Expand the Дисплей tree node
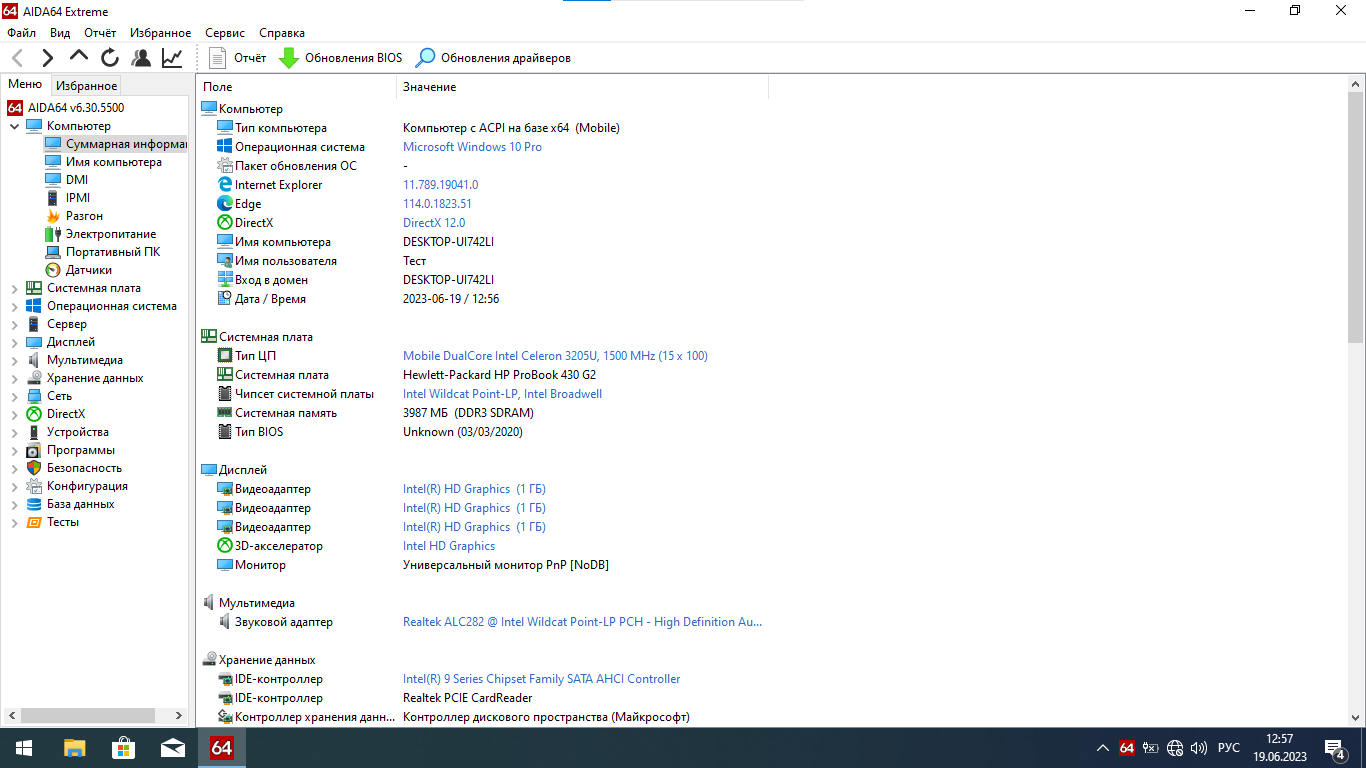The width and height of the screenshot is (1366, 768). [14, 342]
